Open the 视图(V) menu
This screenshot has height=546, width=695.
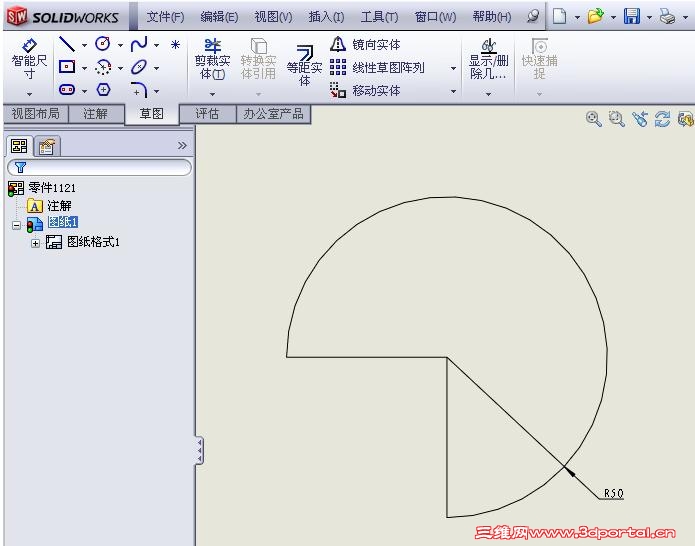[x=273, y=17]
